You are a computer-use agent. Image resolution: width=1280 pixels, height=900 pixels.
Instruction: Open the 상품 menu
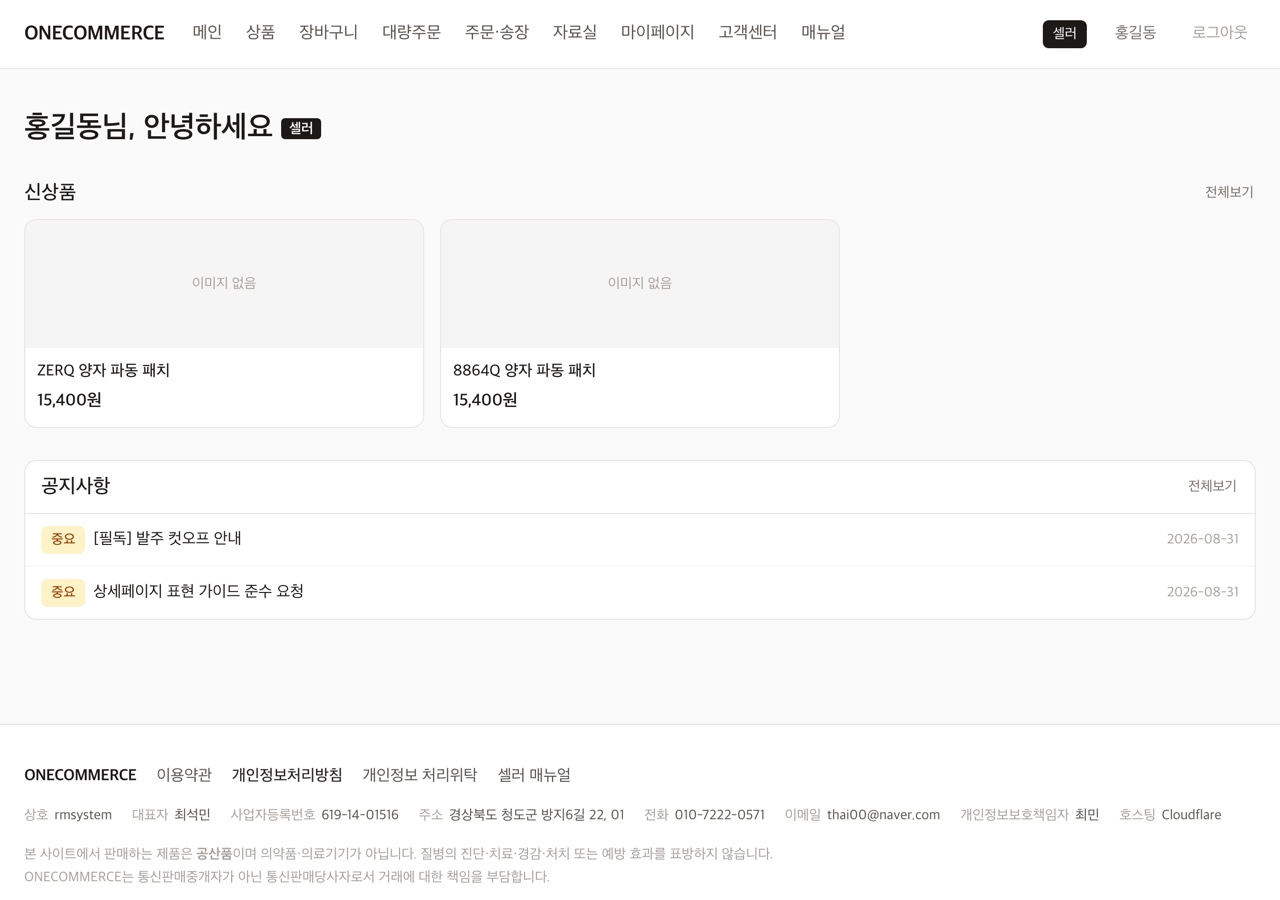[x=260, y=32]
